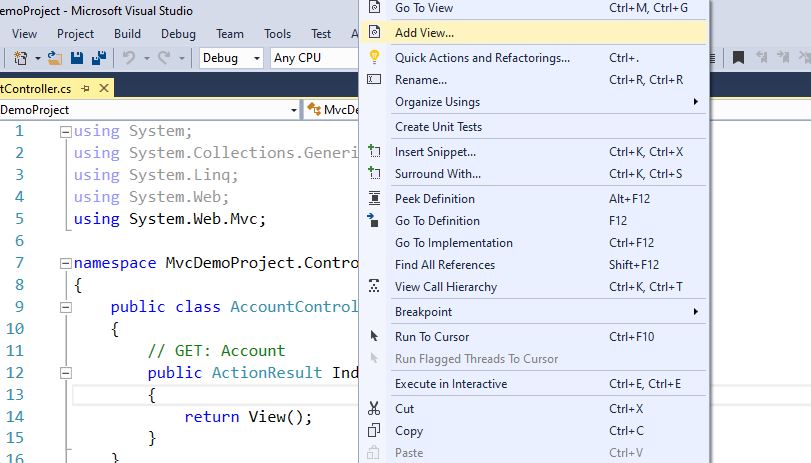Viewport: 811px width, 463px height.
Task: Close the AccountController.cs tab
Action: pyautogui.click(x=105, y=88)
